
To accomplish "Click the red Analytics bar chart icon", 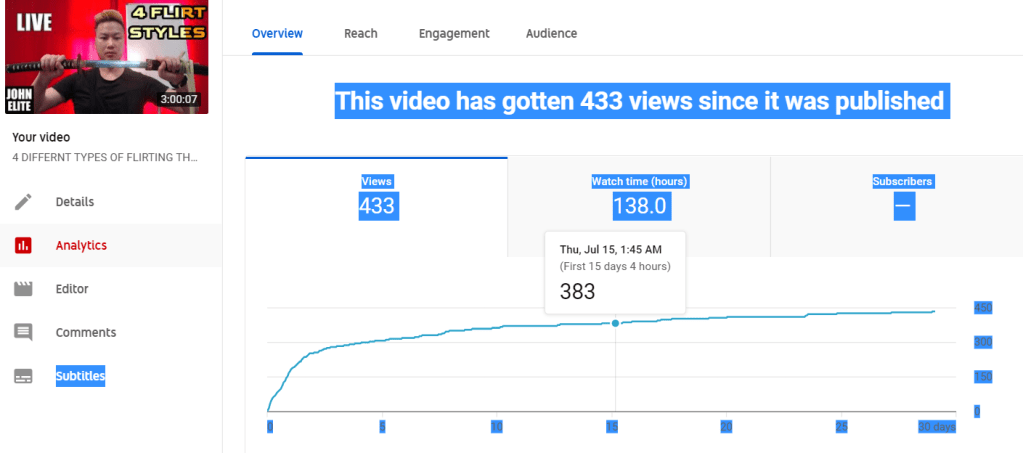I will 23,245.
